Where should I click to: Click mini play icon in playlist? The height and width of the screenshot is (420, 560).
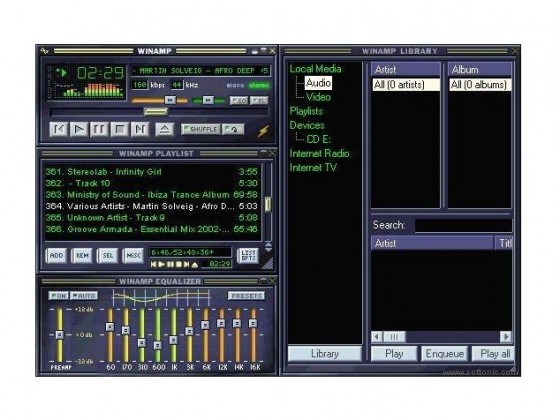(x=161, y=264)
